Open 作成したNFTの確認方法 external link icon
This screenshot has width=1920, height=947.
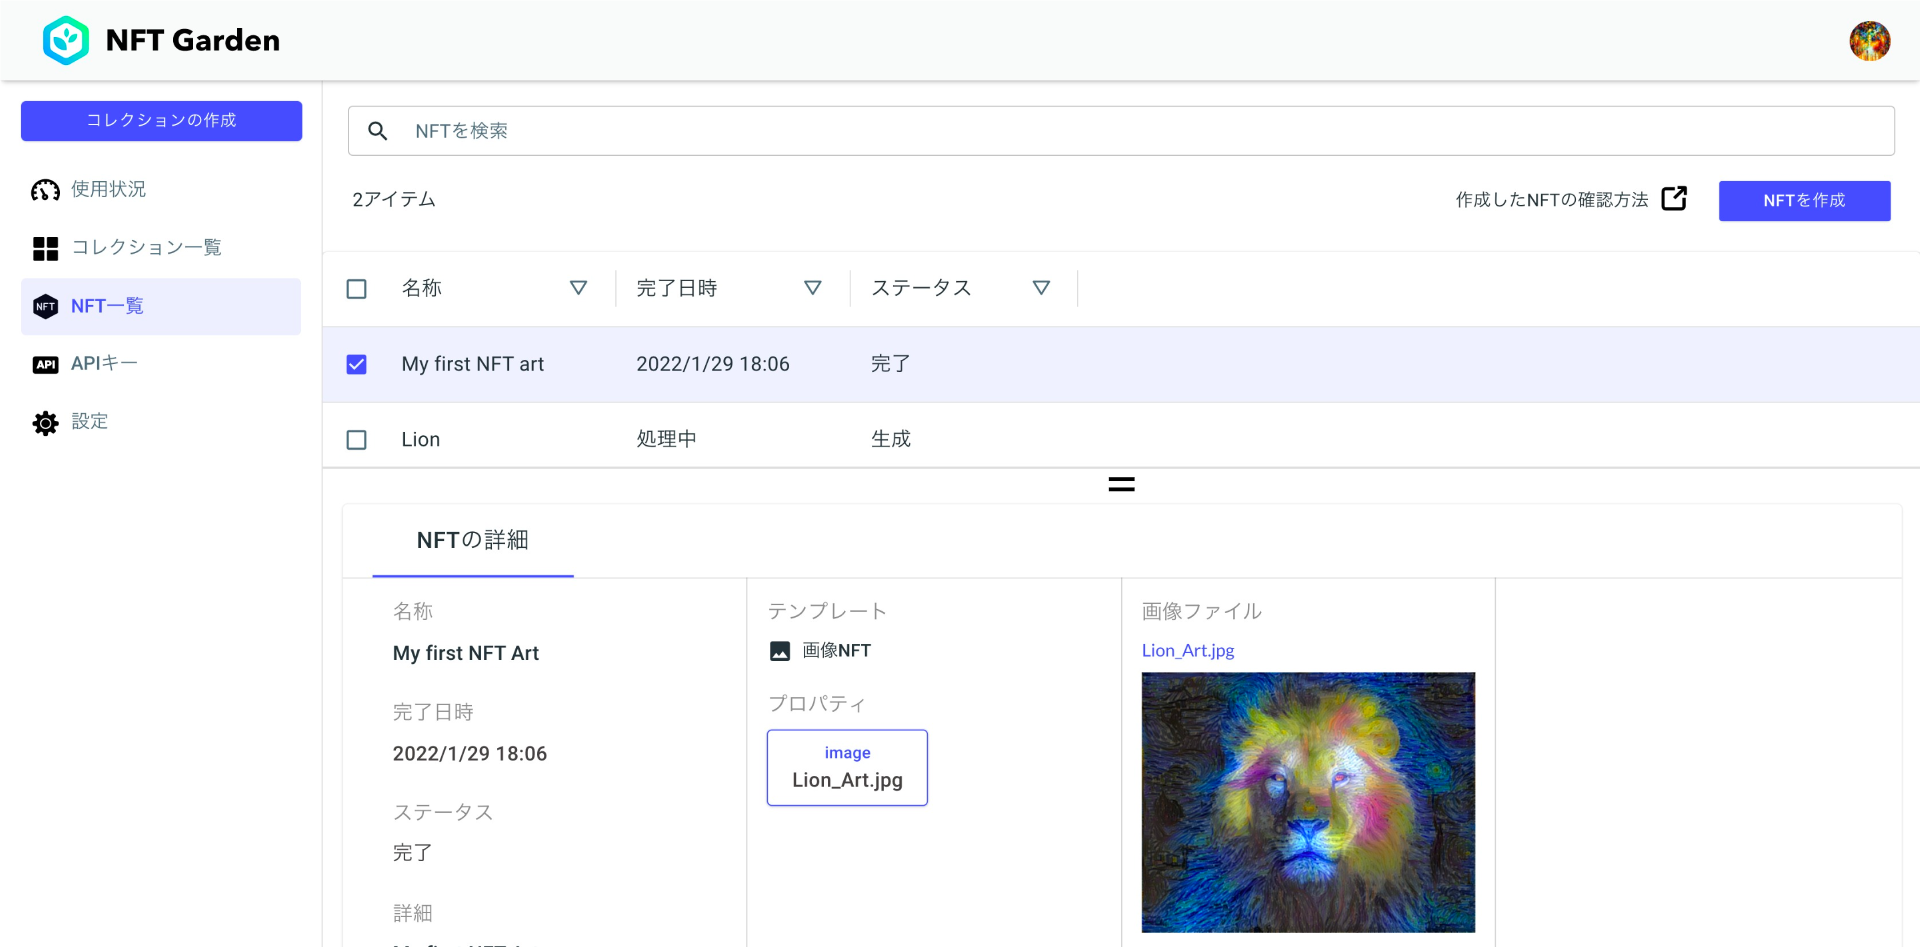point(1675,198)
